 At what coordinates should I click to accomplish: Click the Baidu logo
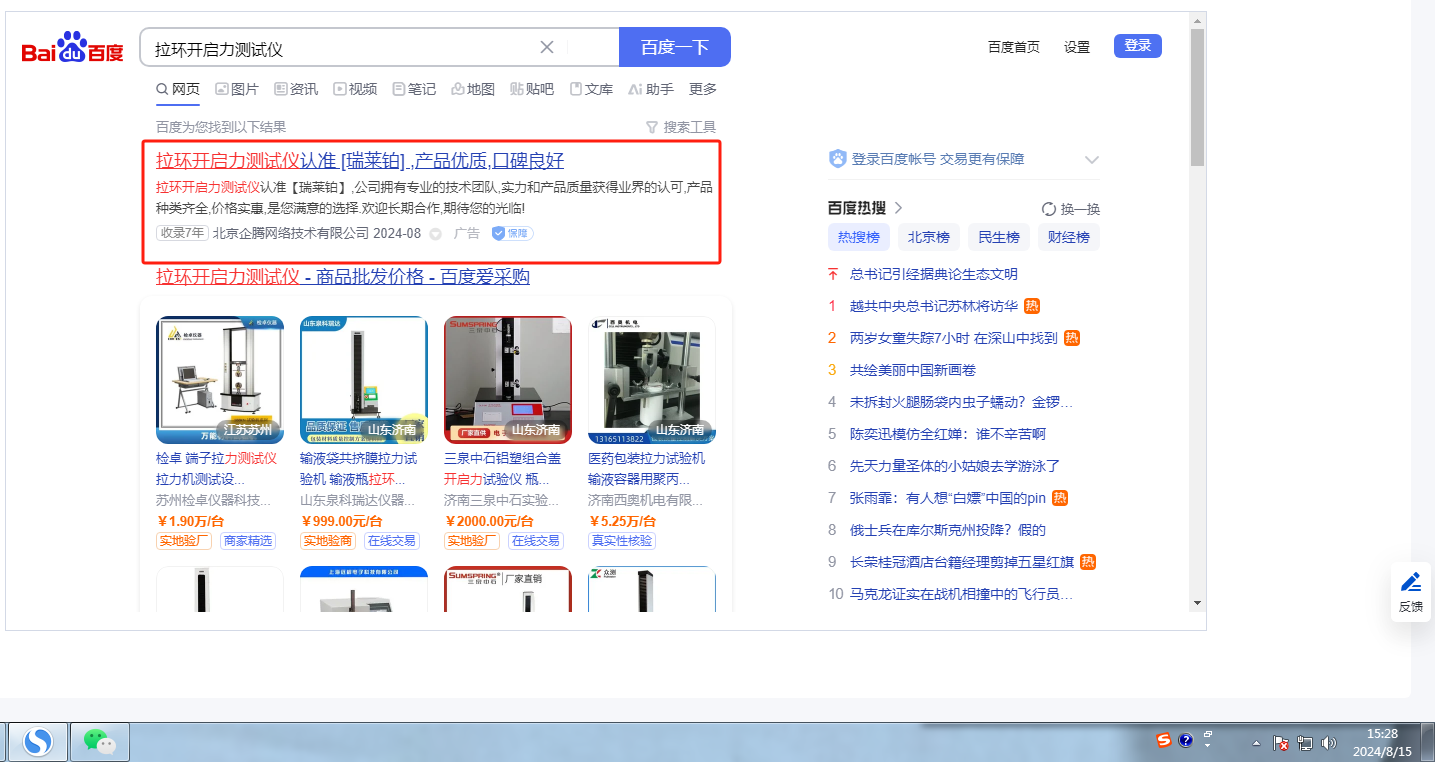(73, 48)
